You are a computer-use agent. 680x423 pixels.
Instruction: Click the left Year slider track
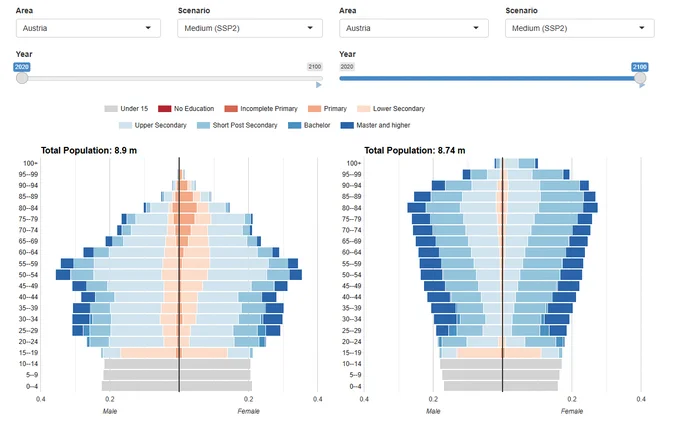pos(172,79)
